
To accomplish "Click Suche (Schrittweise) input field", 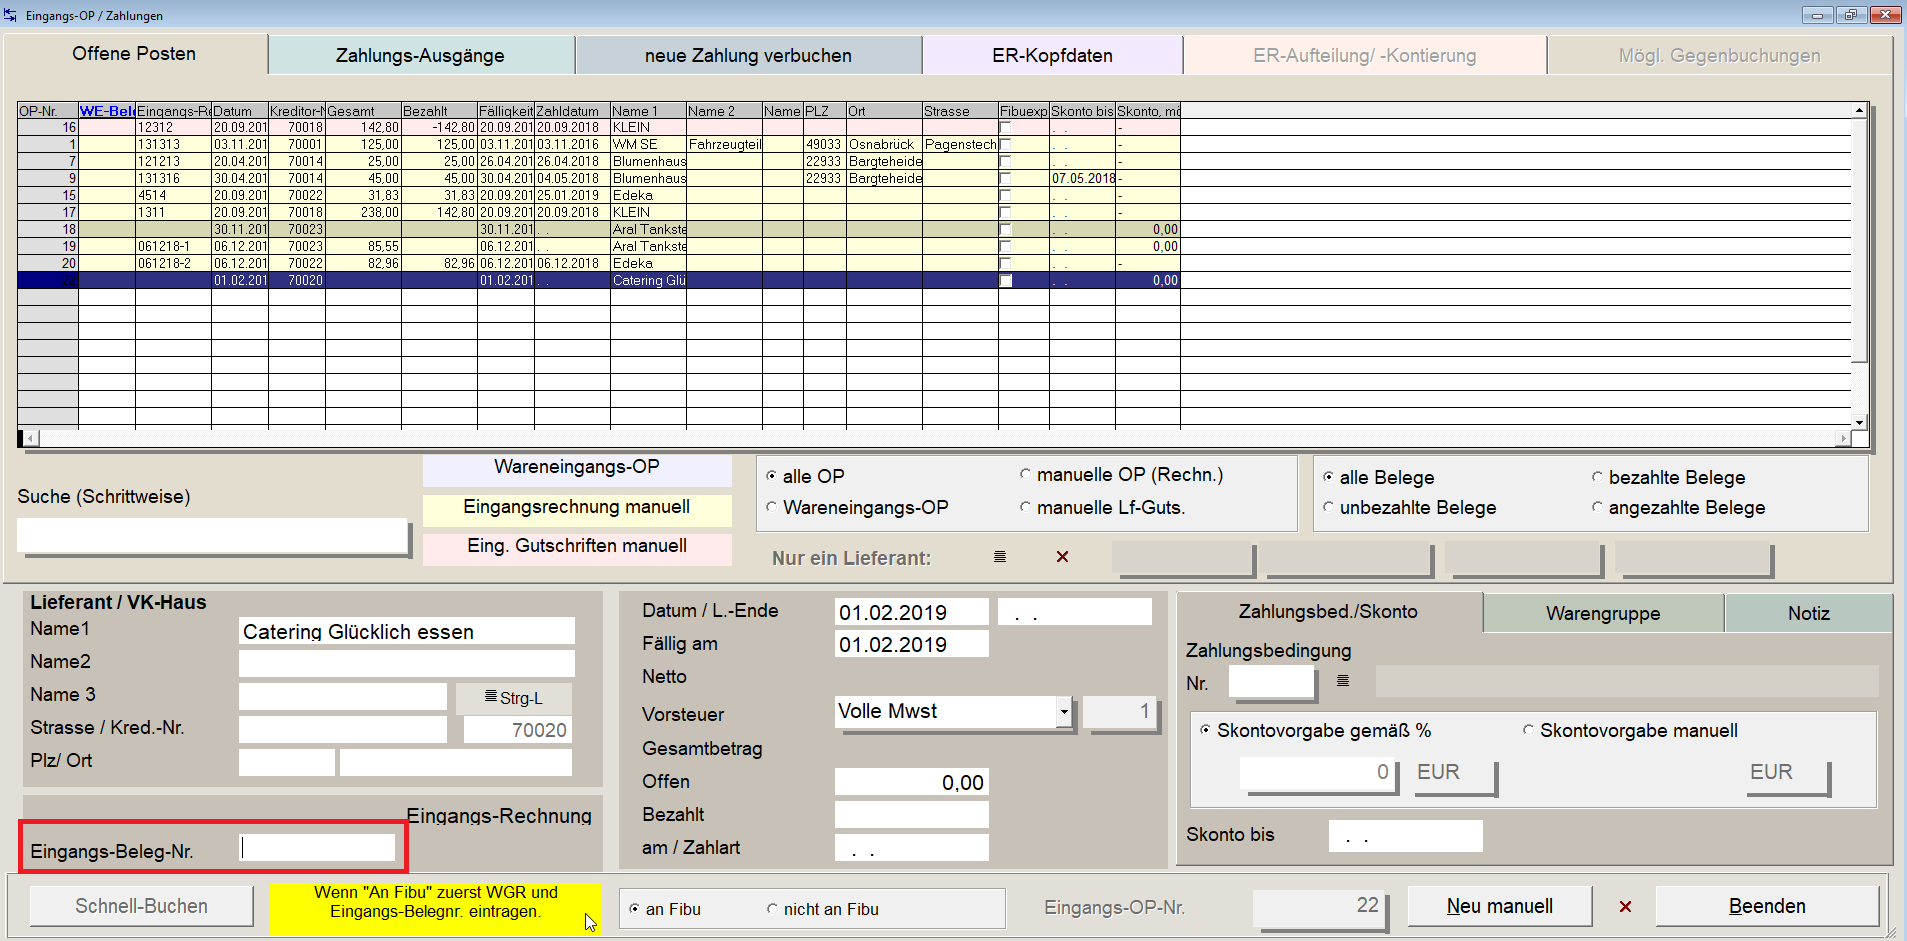I will [x=212, y=536].
